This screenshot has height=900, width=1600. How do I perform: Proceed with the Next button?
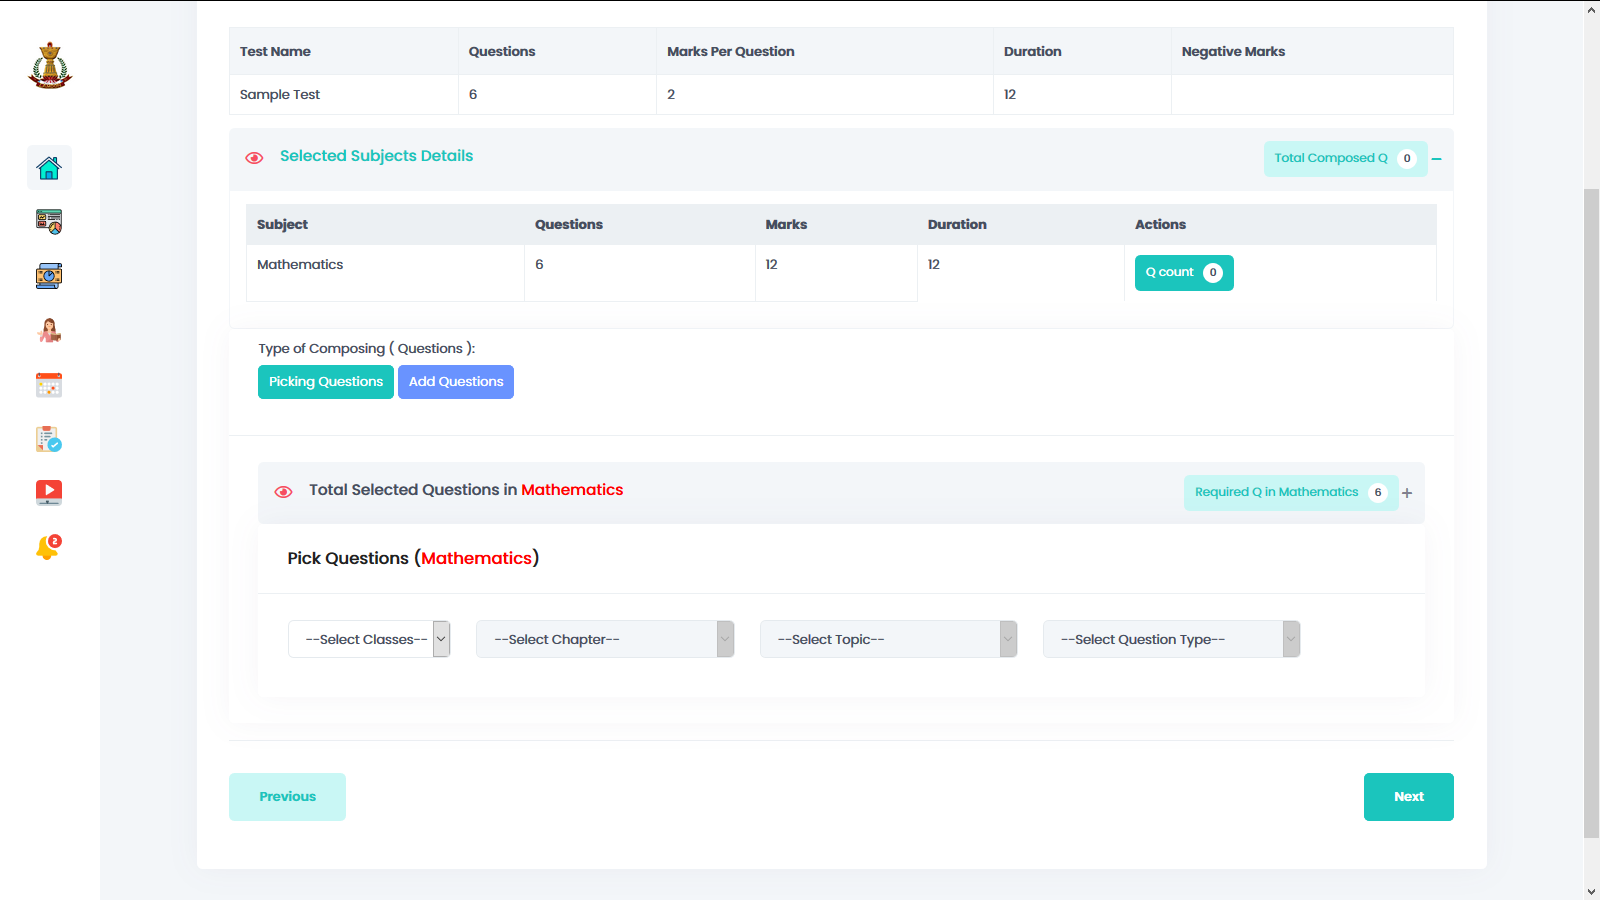coord(1409,797)
